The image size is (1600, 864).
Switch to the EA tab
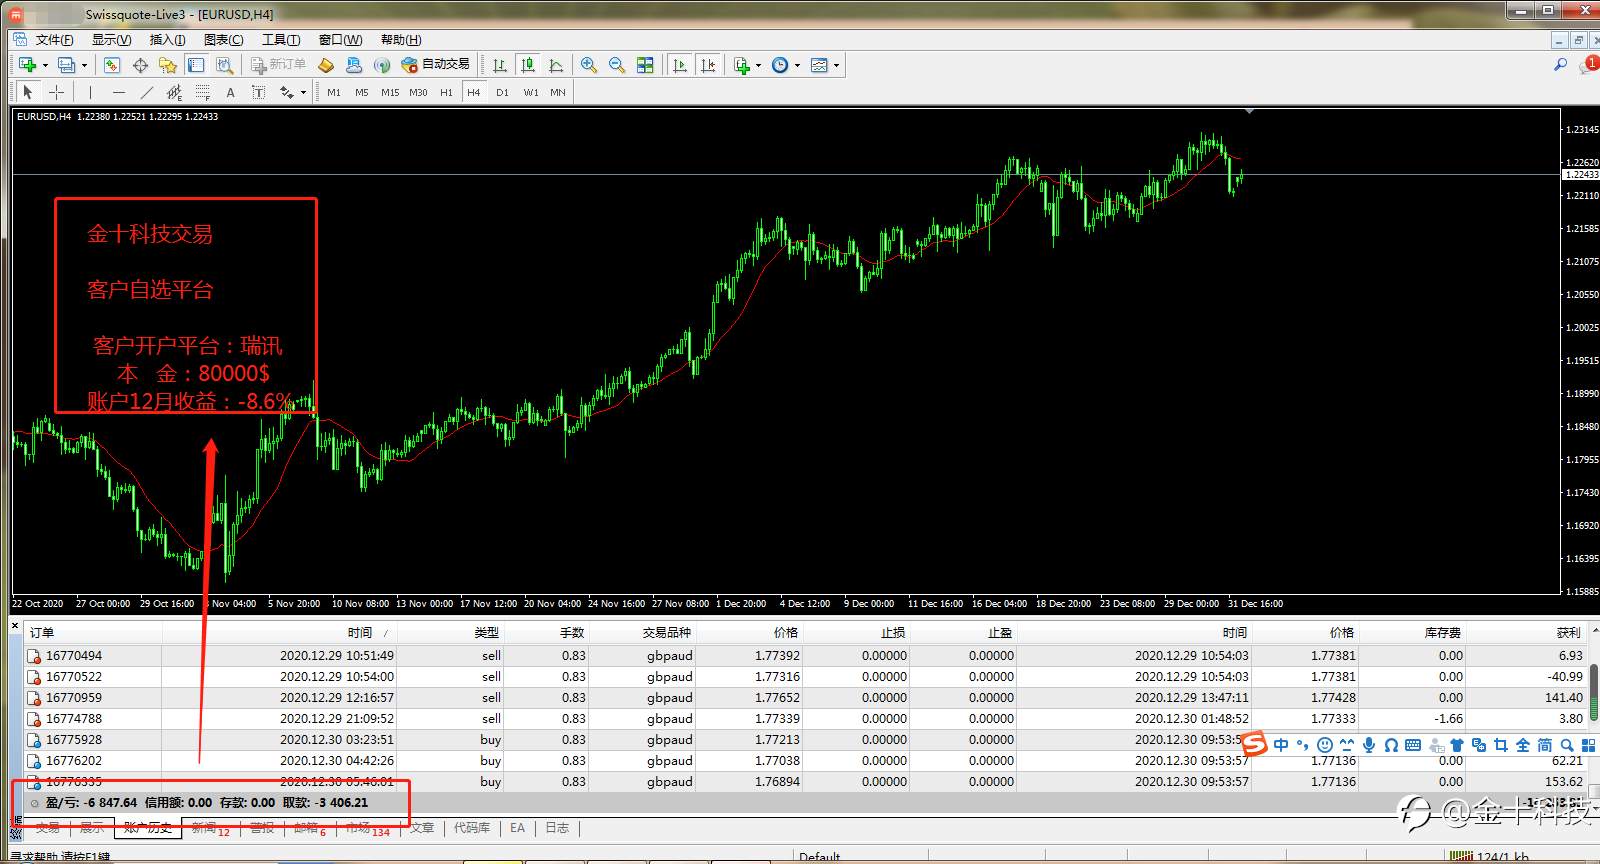point(517,828)
